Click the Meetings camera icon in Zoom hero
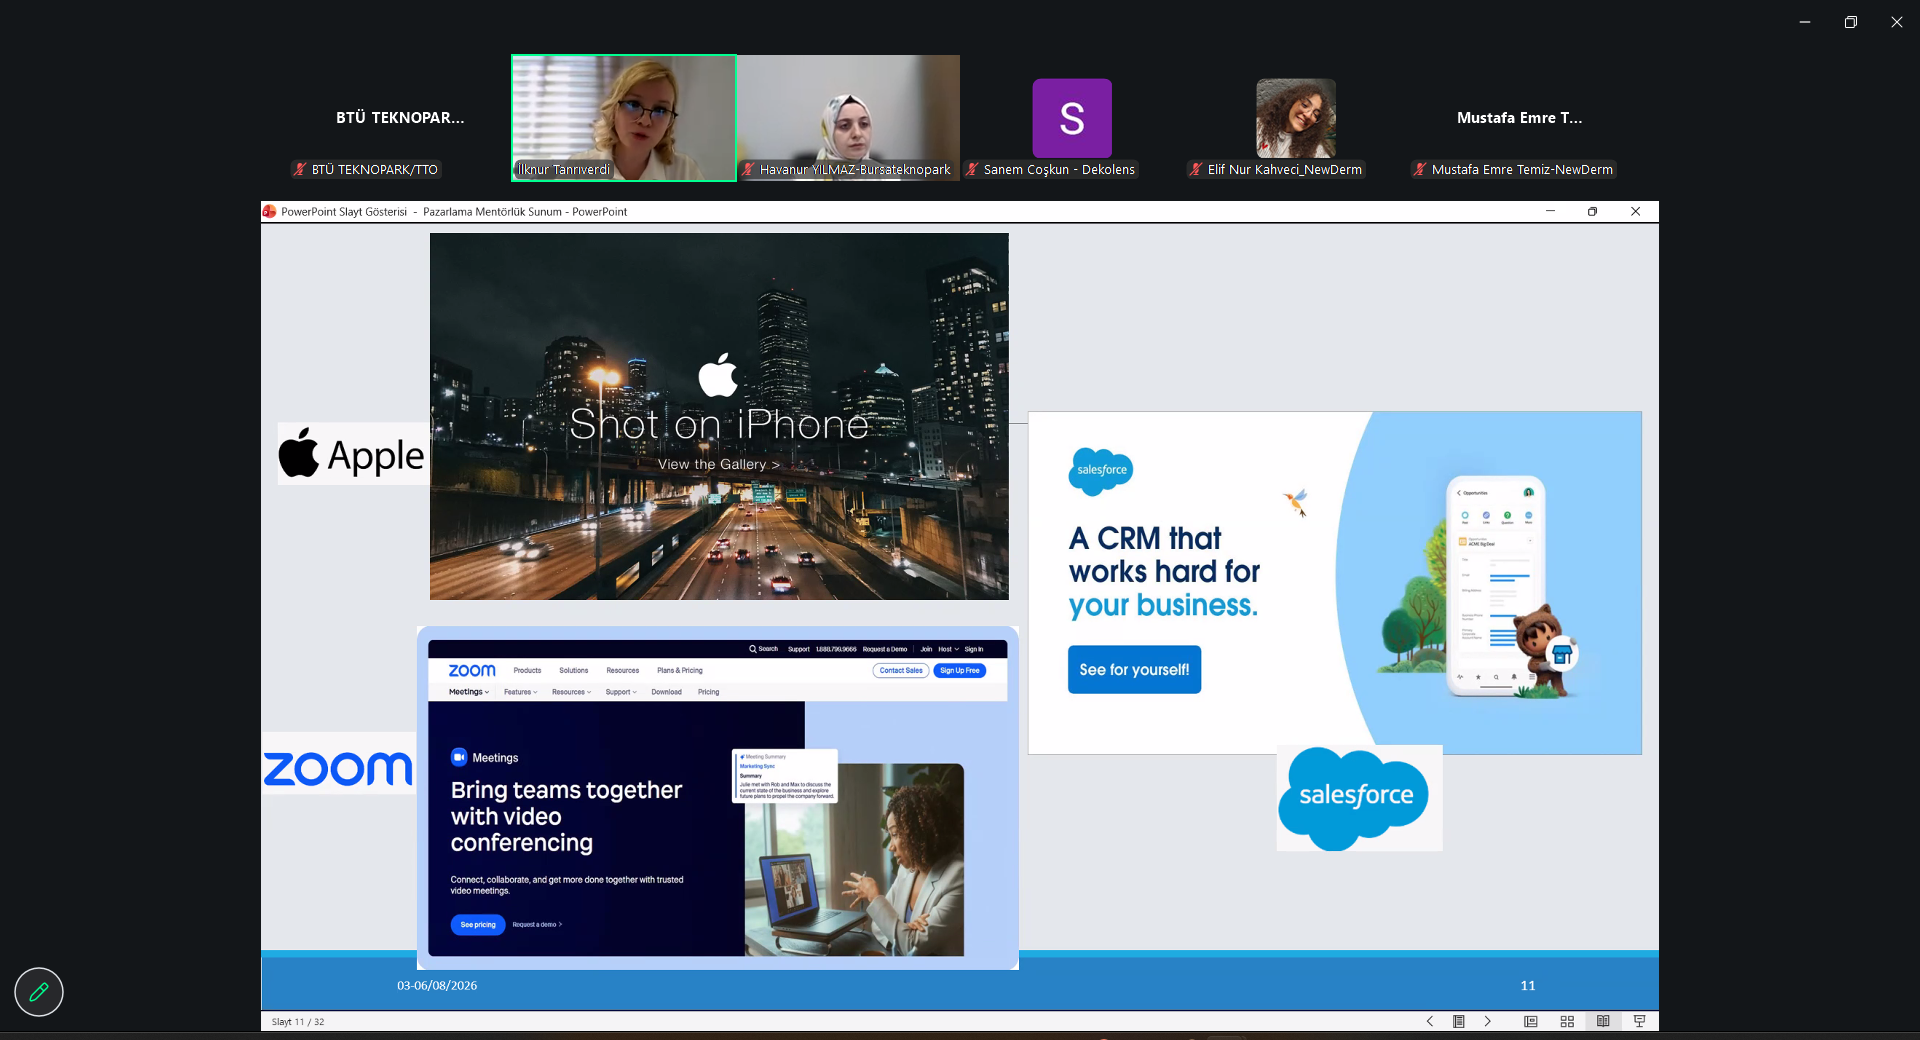This screenshot has height=1040, width=1920. [459, 757]
